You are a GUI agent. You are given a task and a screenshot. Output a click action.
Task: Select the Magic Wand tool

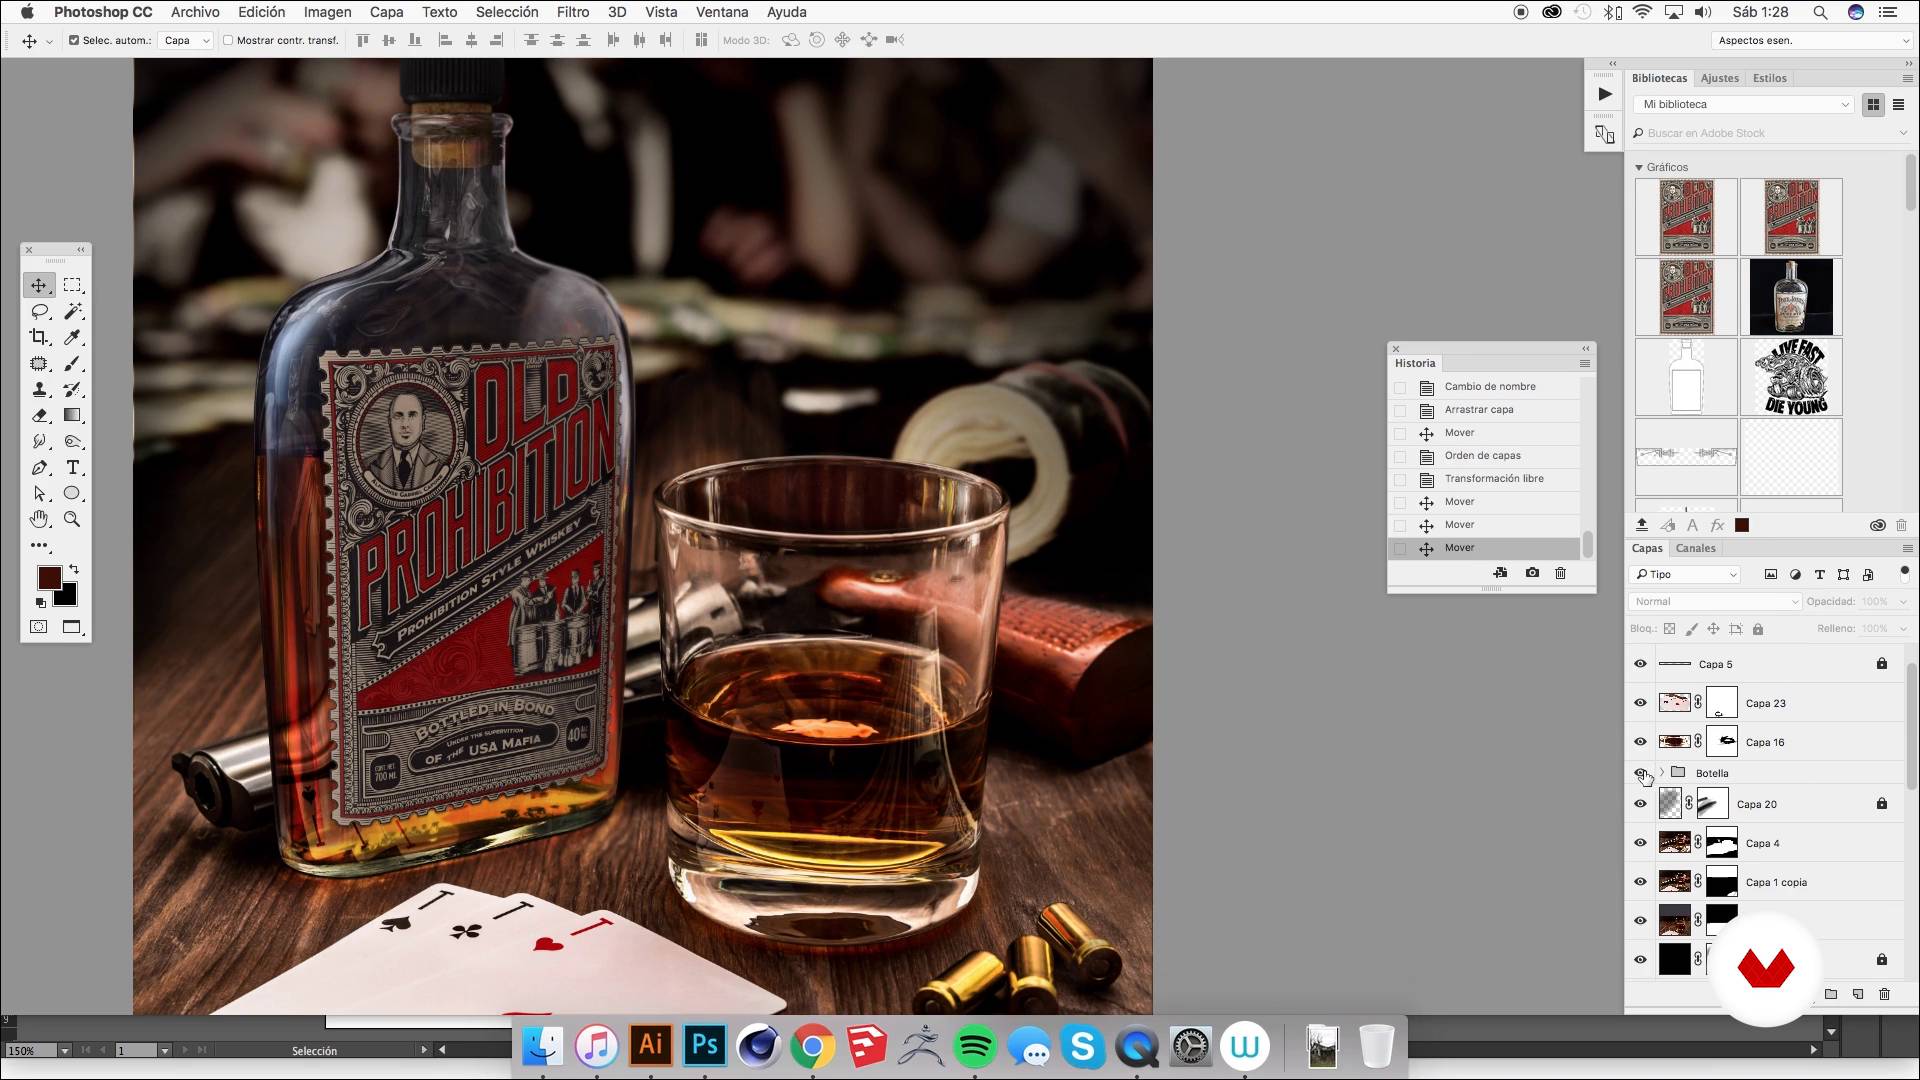pyautogui.click(x=72, y=312)
